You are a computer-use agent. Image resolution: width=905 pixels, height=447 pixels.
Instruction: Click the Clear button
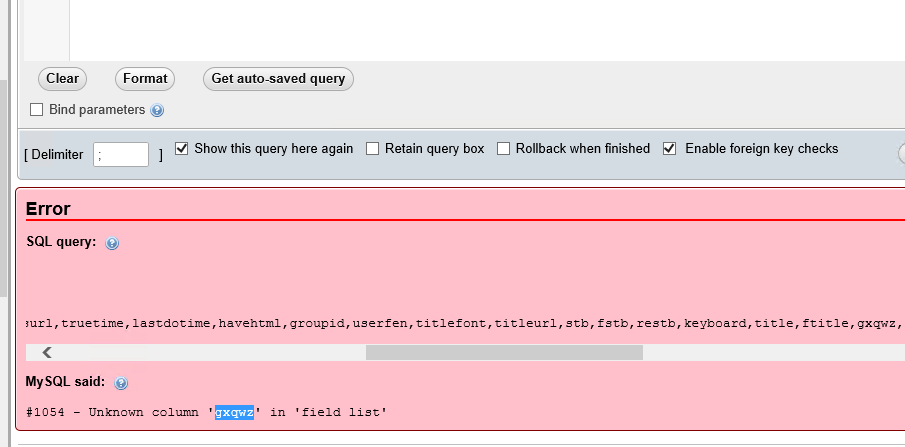(62, 79)
